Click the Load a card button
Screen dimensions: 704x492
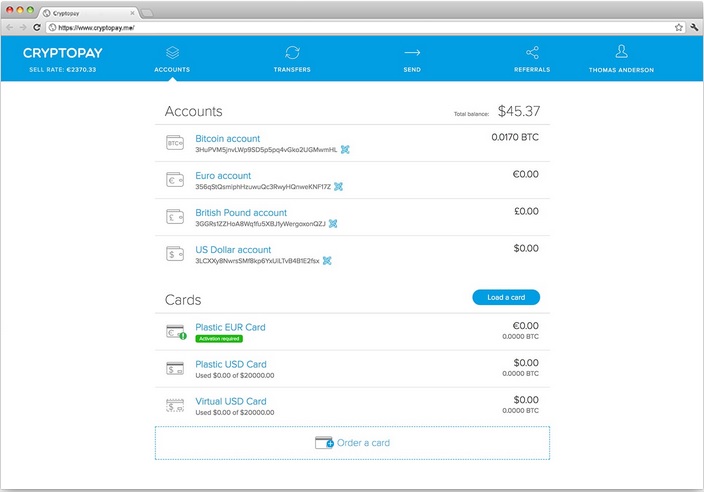click(506, 297)
